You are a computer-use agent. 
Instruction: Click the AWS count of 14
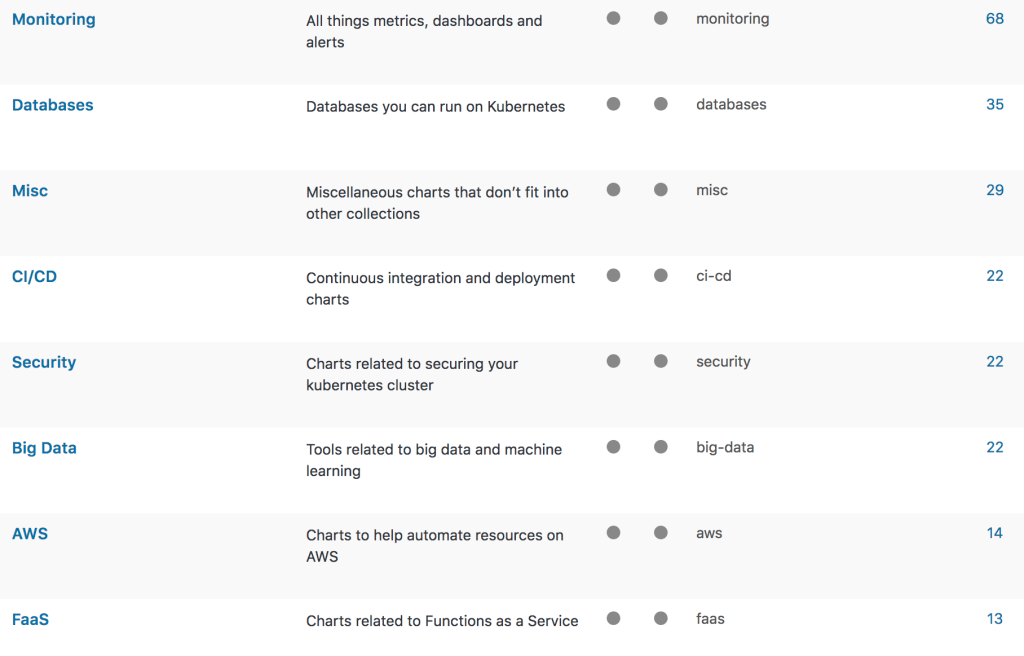995,533
